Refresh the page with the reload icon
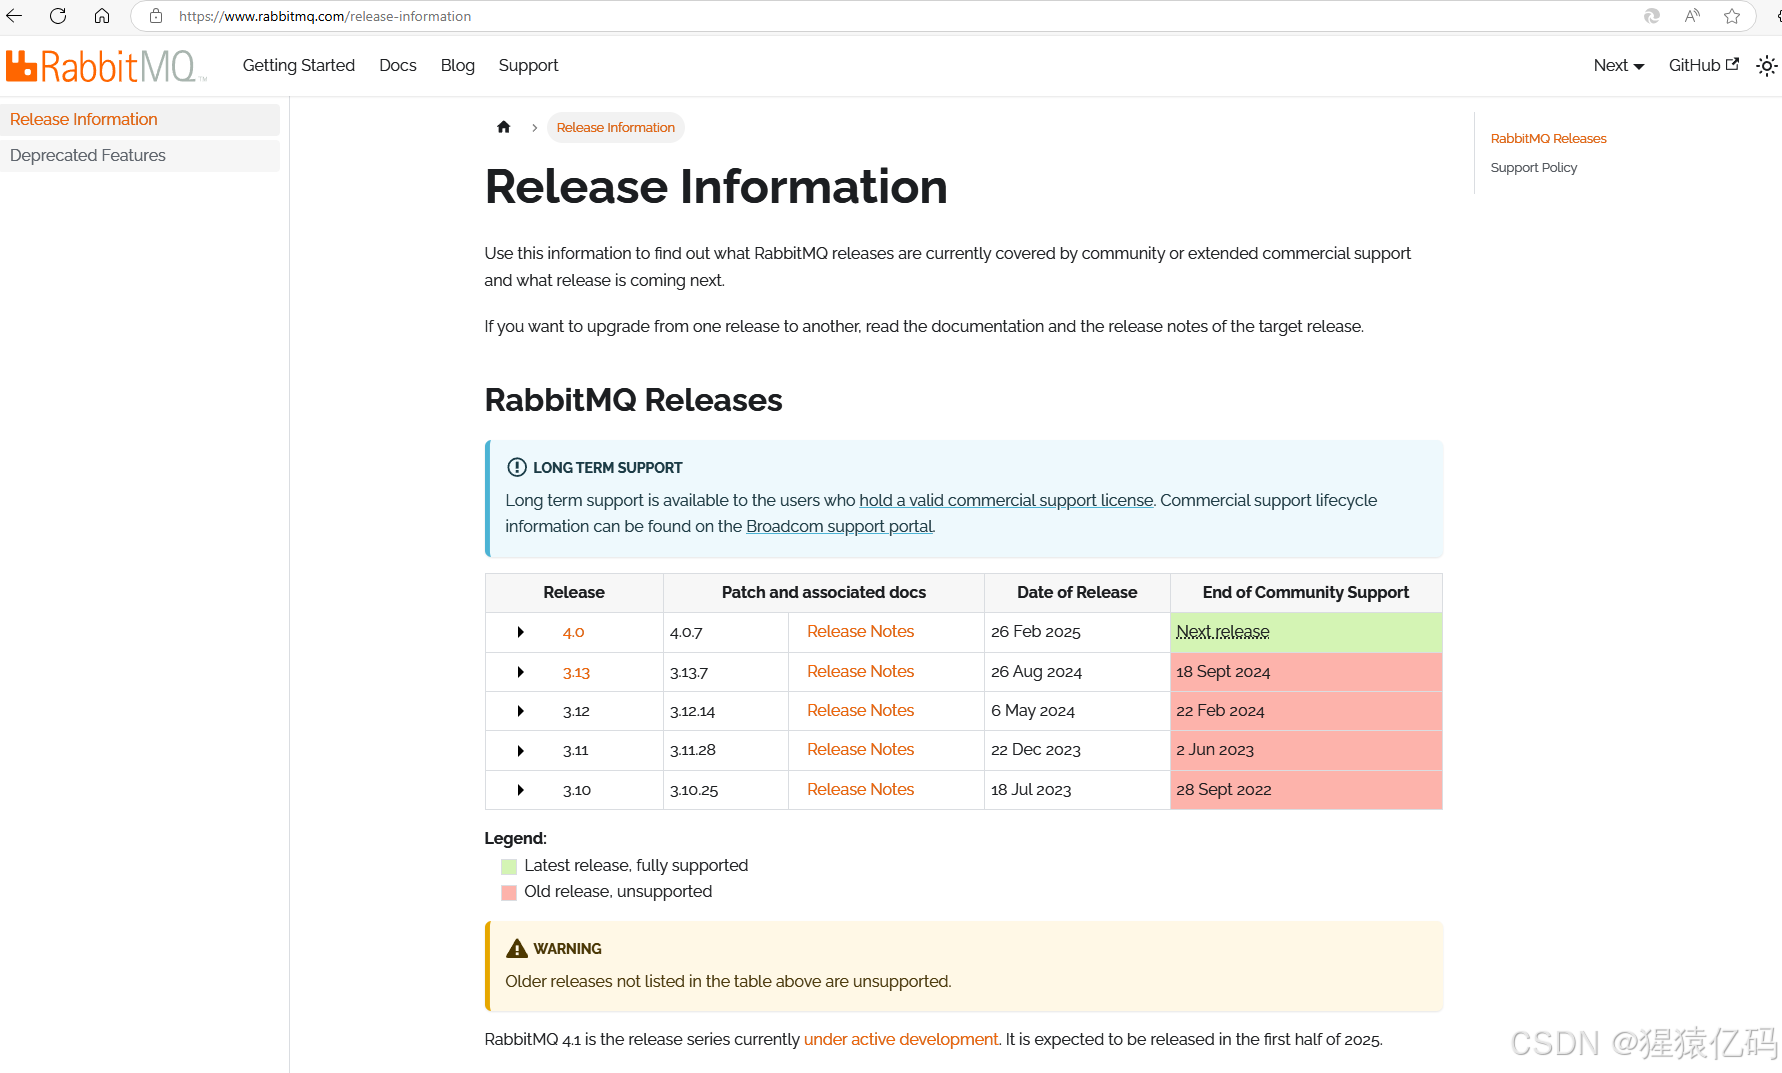This screenshot has width=1782, height=1073. point(57,16)
